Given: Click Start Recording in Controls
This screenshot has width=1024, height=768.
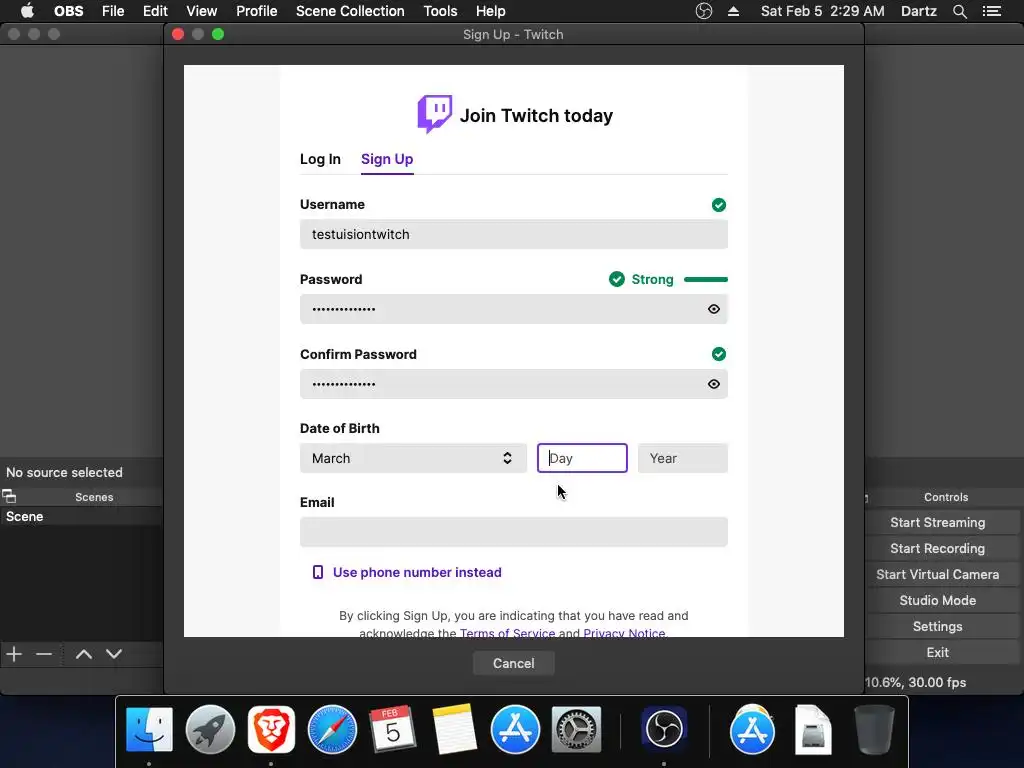Looking at the screenshot, I should pyautogui.click(x=937, y=549).
